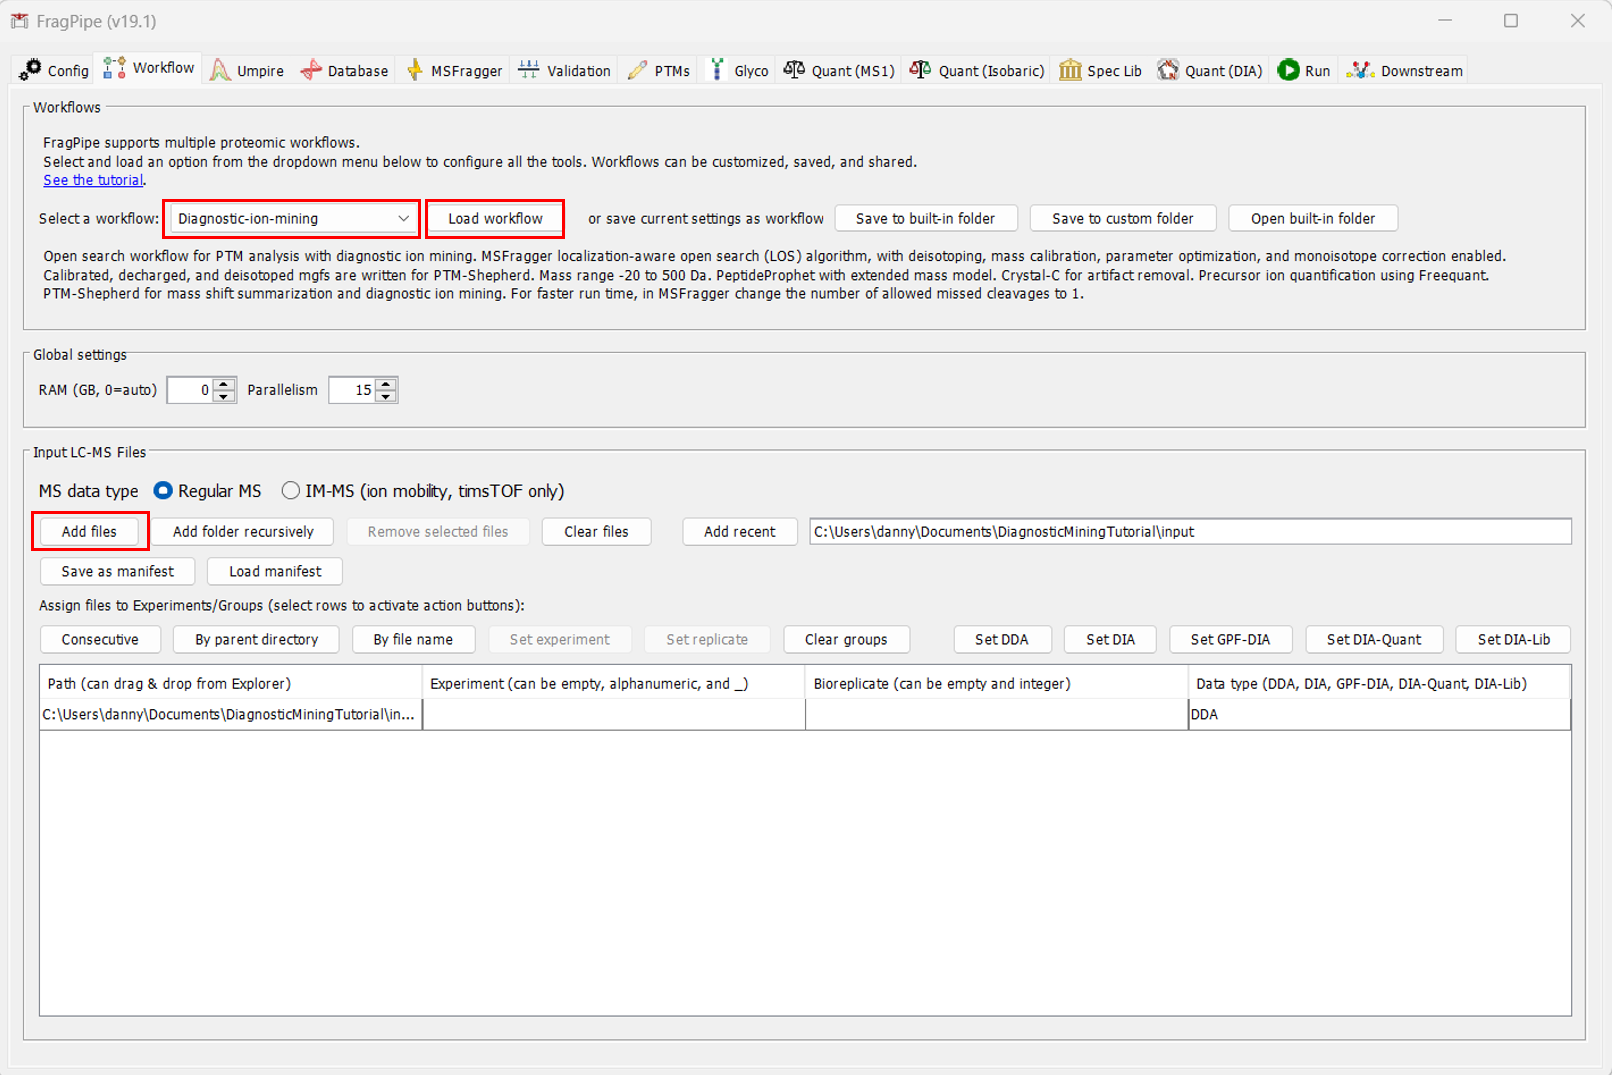Increase the Parallelism spinner value

tap(386, 384)
